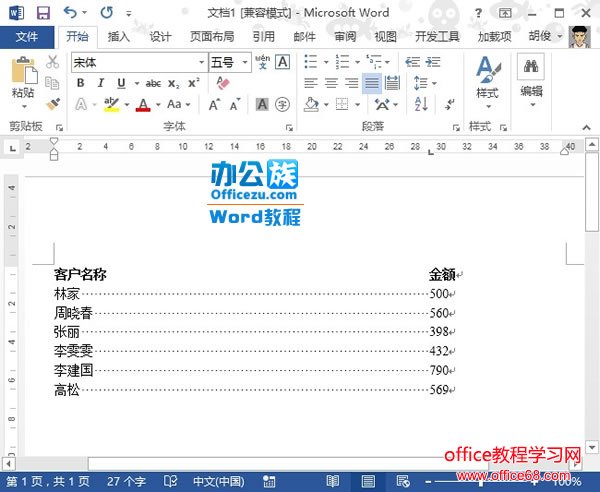This screenshot has width=600, height=492.
Task: Toggle superscript formatting
Action: 194,83
